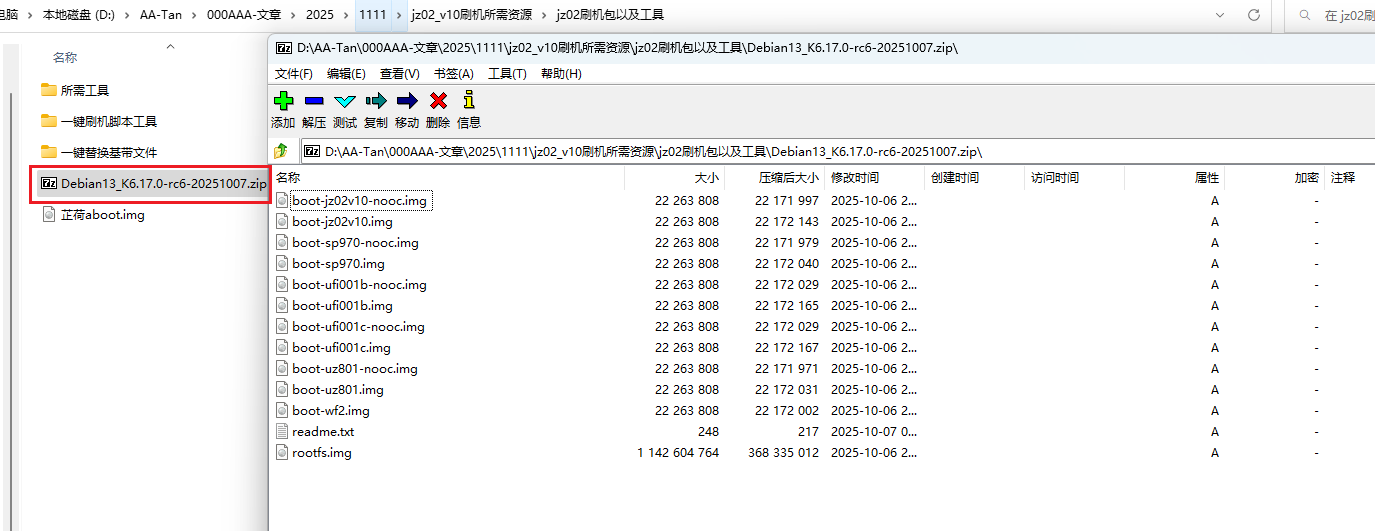Click the sort chevron above Explorer 名称 column
This screenshot has width=1375, height=531.
(x=170, y=46)
